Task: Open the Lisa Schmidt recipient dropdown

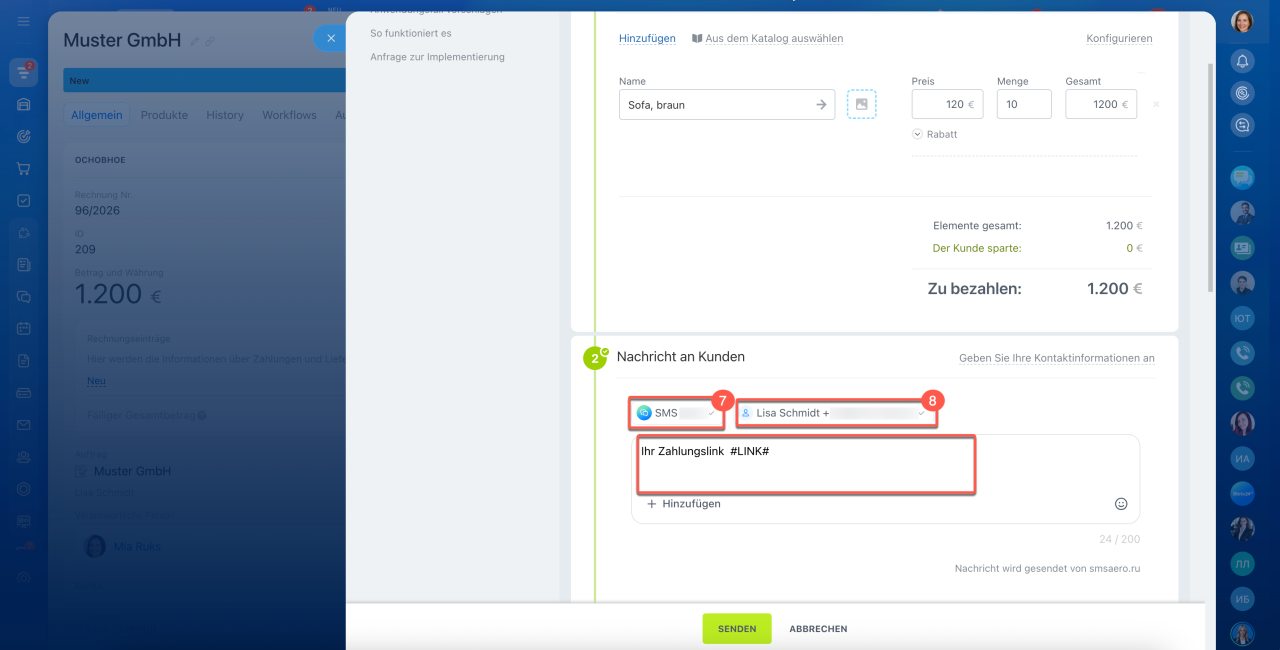Action: 836,413
